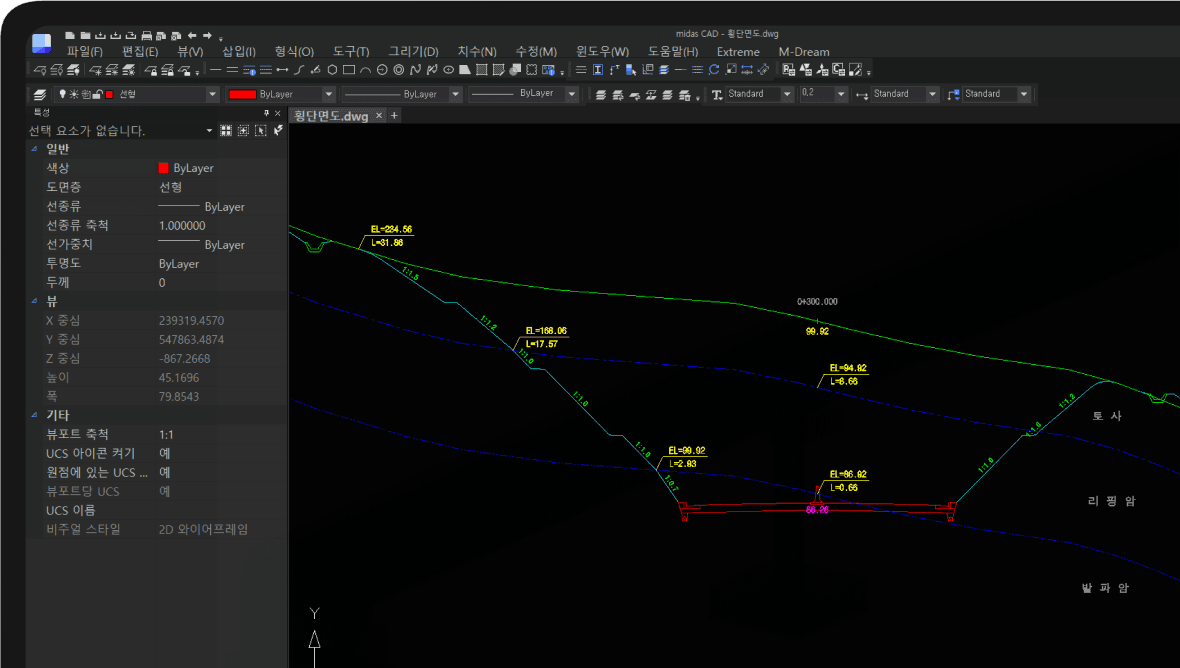The width and height of the screenshot is (1180, 668).
Task: Toggle 원점에 있는 UCS value 예
Action: 165,472
